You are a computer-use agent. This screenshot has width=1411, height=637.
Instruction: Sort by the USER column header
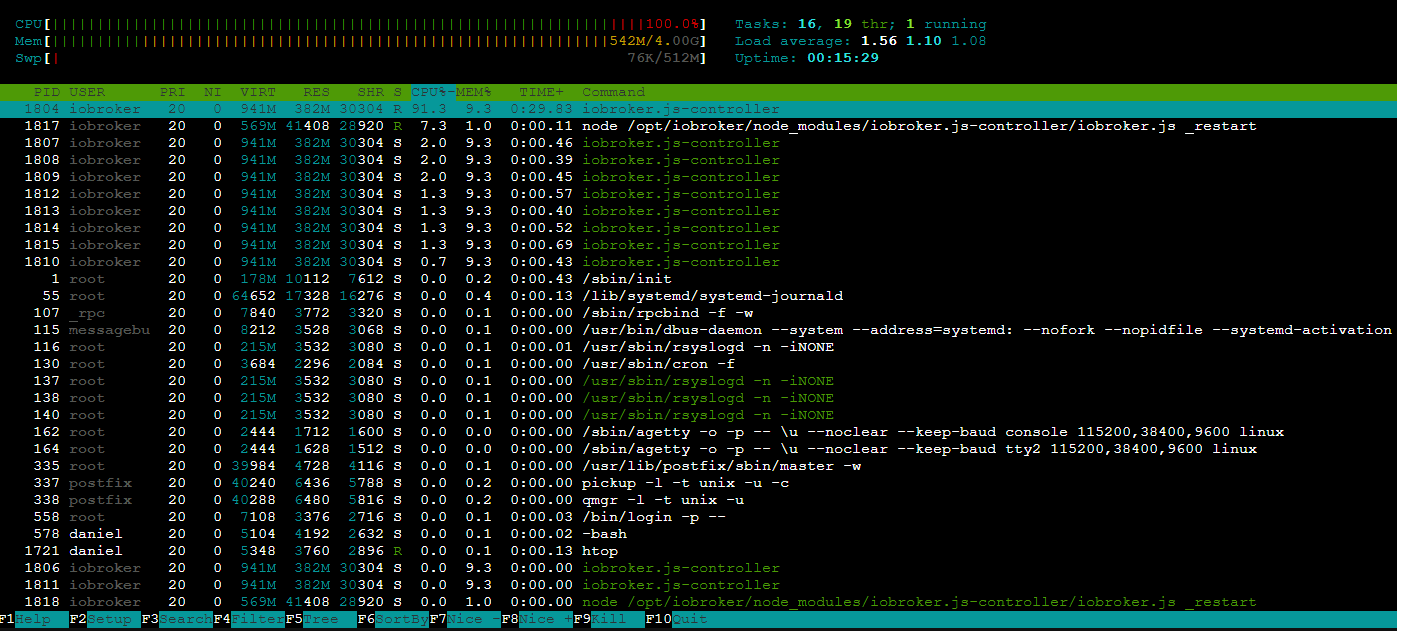click(x=87, y=92)
